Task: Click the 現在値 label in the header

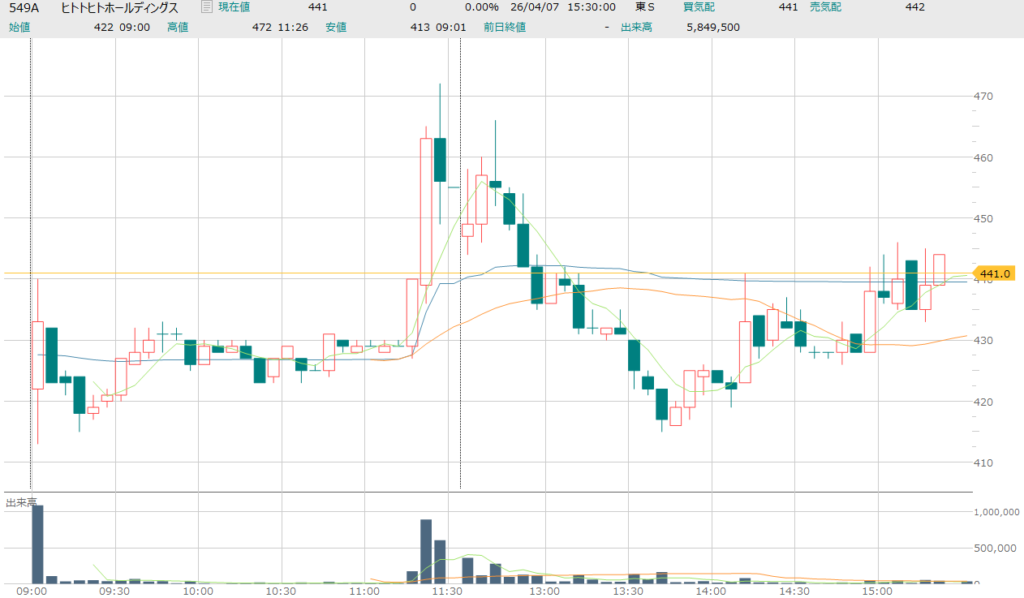Action: point(235,7)
